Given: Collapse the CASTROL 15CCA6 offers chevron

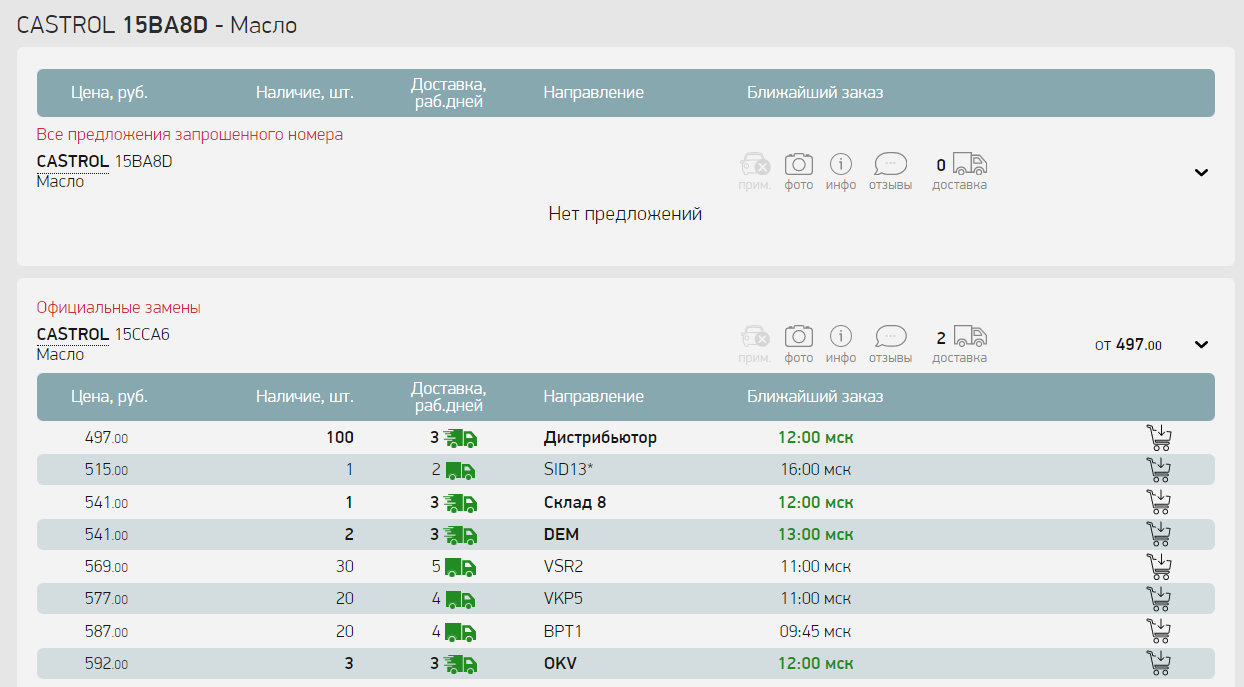Looking at the screenshot, I should (x=1202, y=345).
